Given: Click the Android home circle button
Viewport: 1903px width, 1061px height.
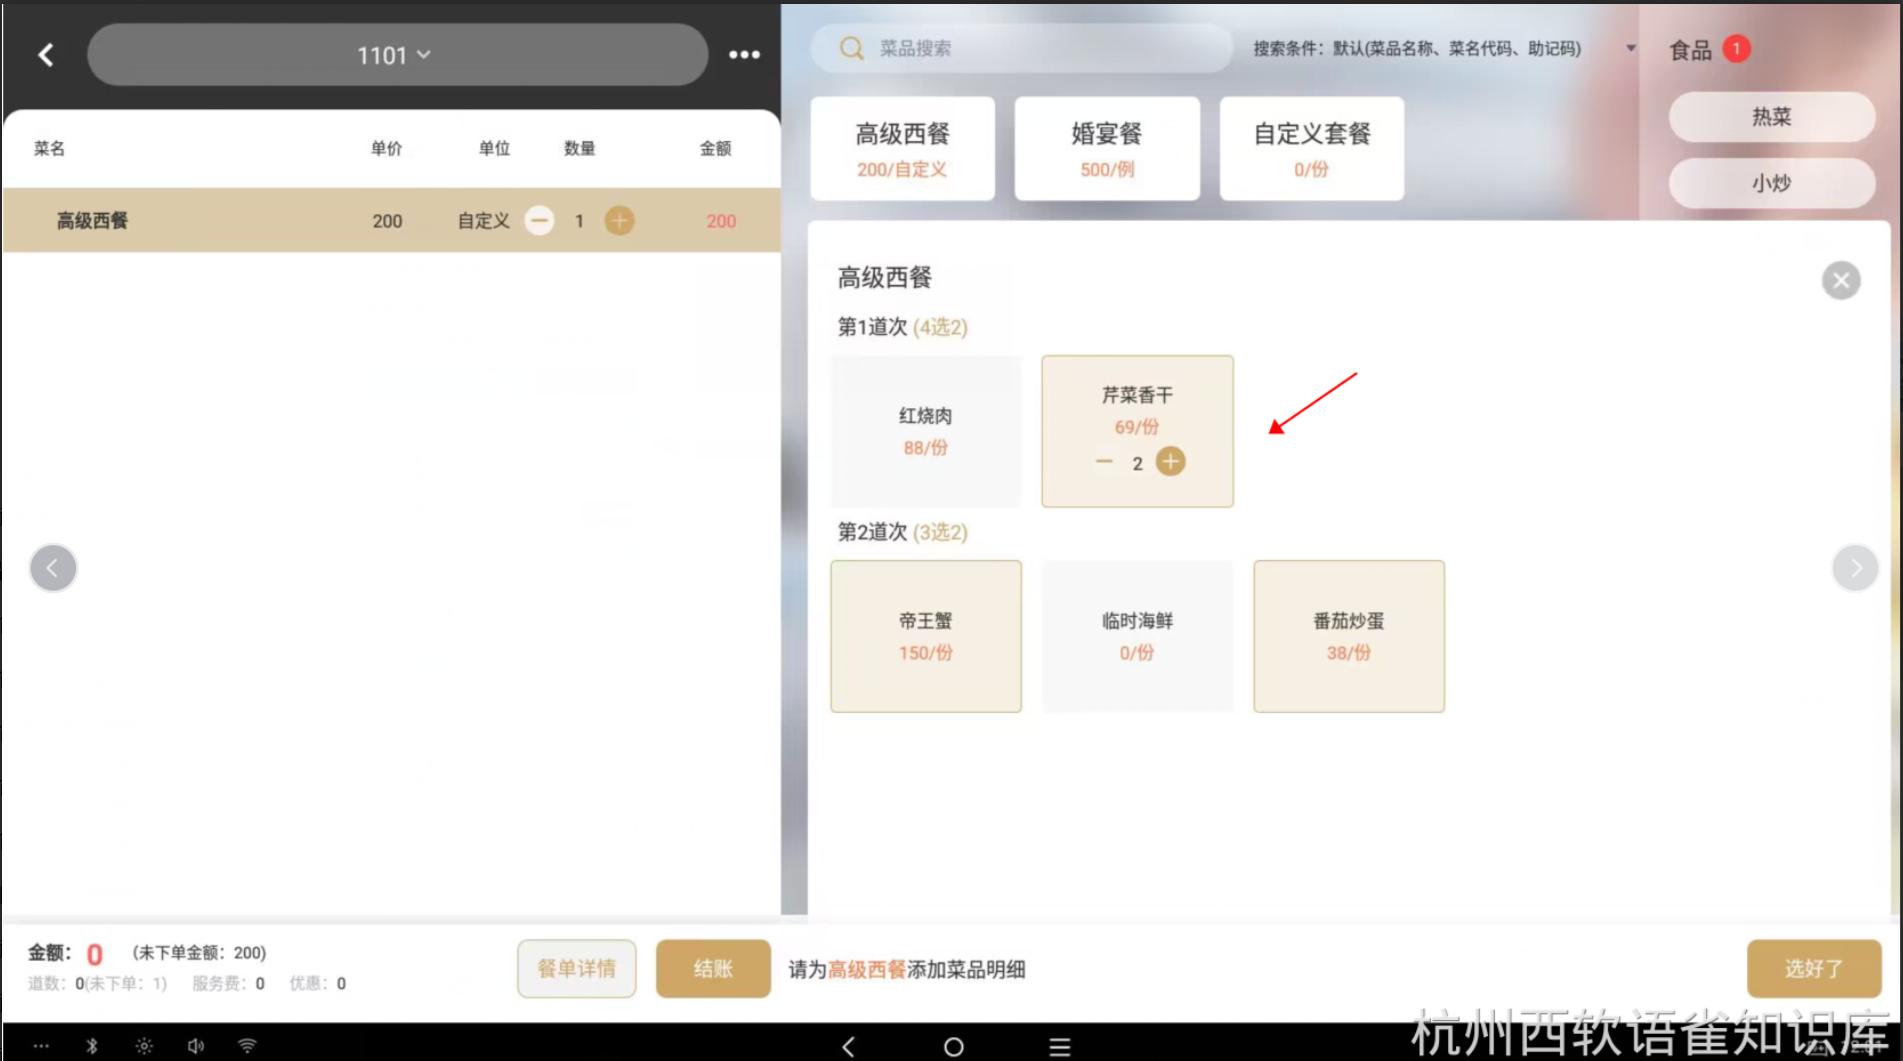Looking at the screenshot, I should [953, 1046].
